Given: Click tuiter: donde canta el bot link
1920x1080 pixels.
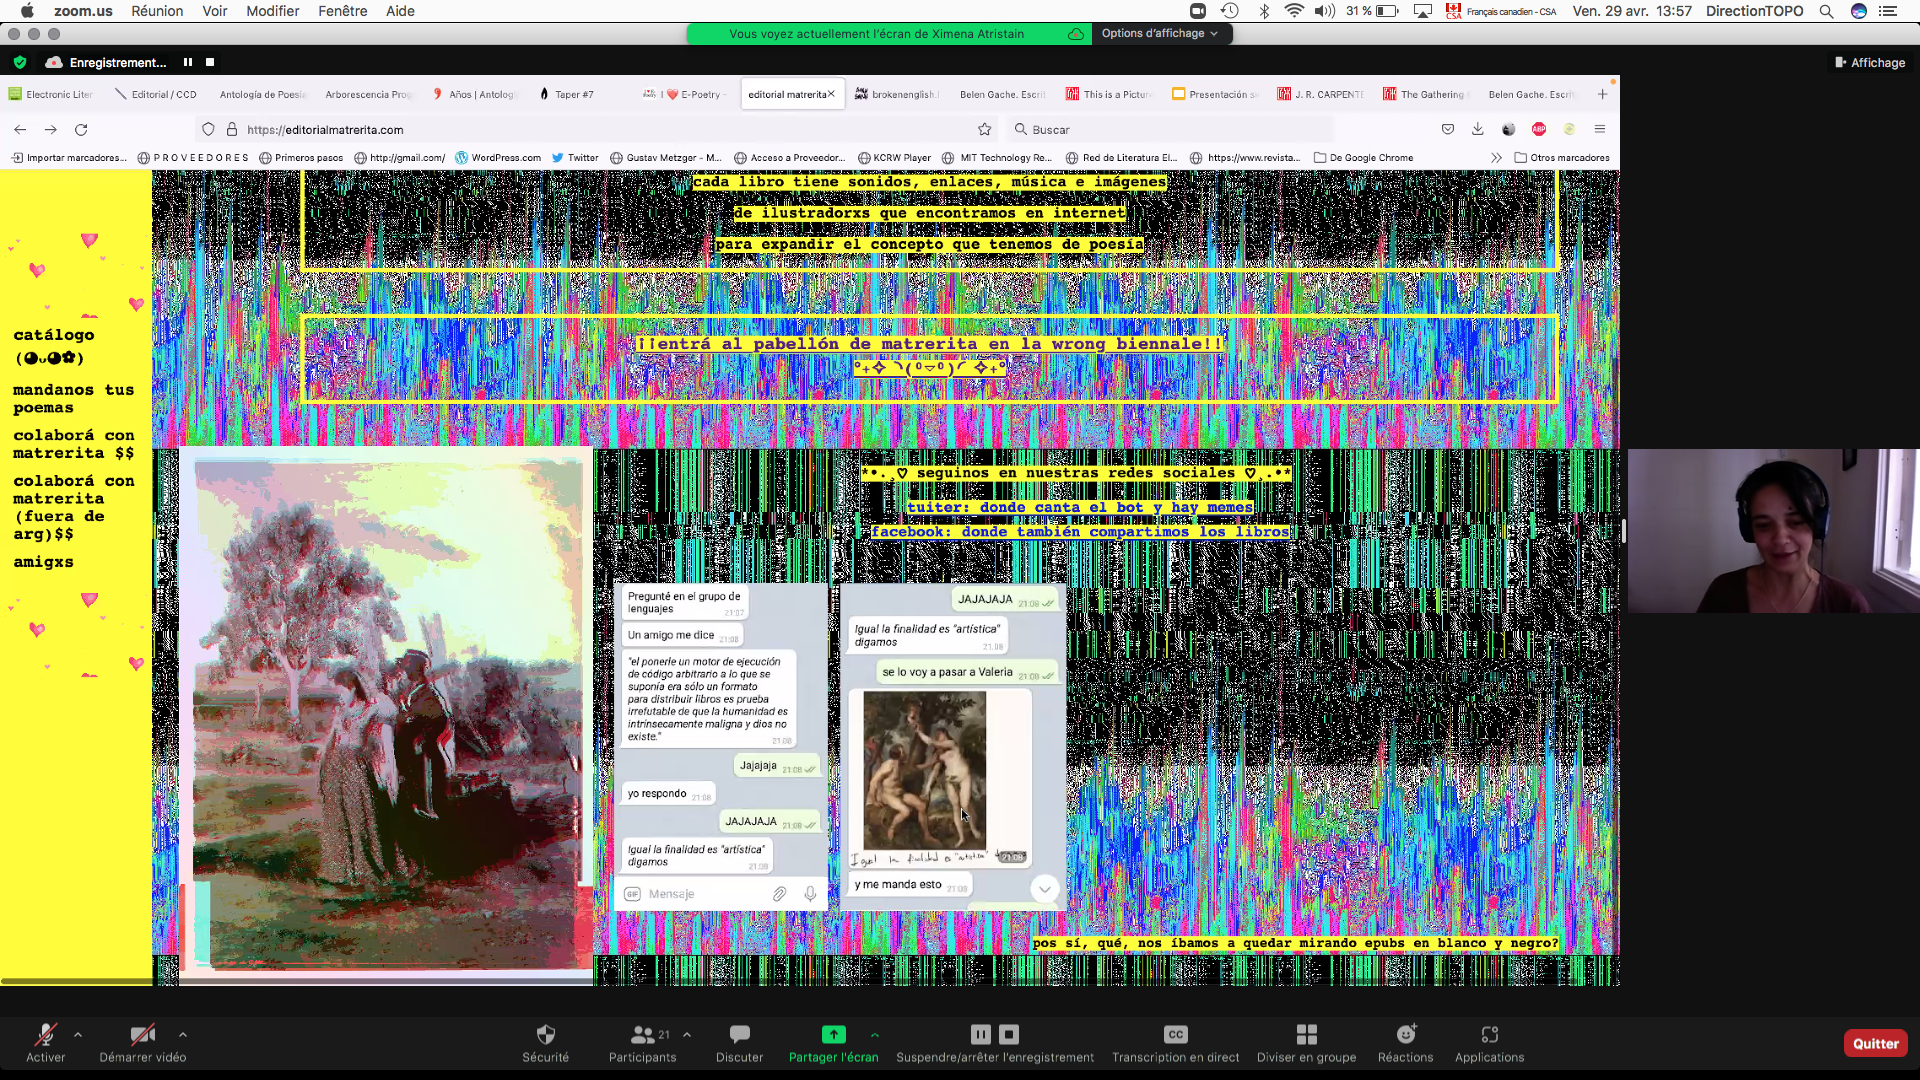Looking at the screenshot, I should coord(1080,507).
